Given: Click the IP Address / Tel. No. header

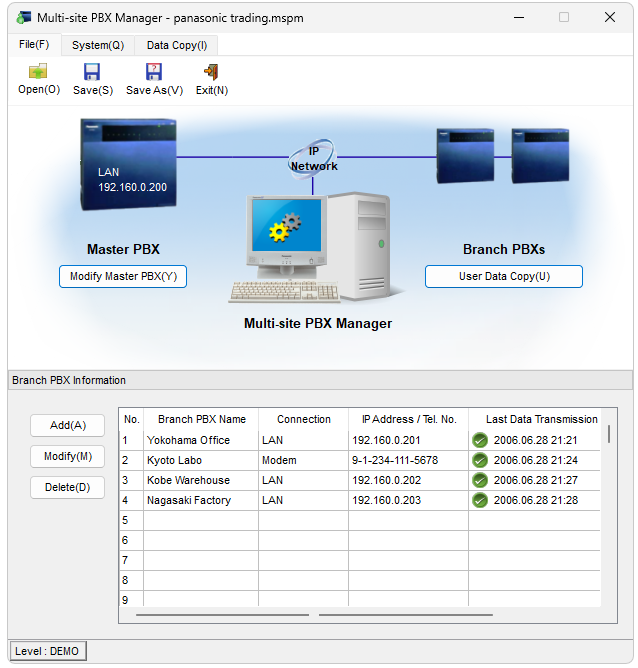Looking at the screenshot, I should [x=408, y=419].
